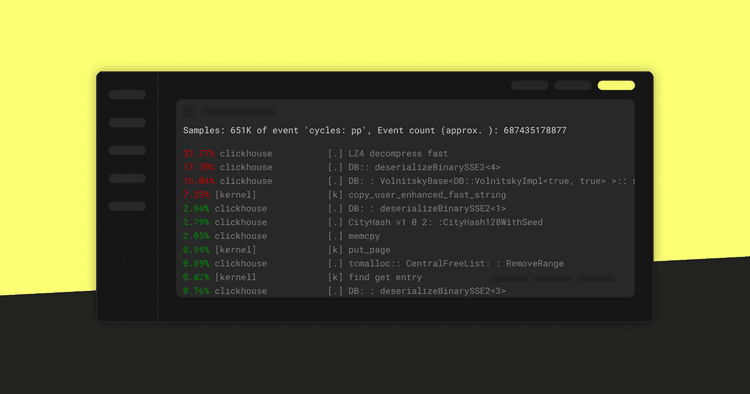Select copy_user_enhanced_fast_string symbol

(427, 195)
